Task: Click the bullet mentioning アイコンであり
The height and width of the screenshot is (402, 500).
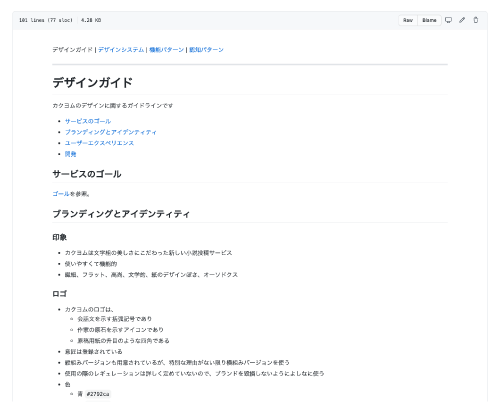Action: pos(120,330)
